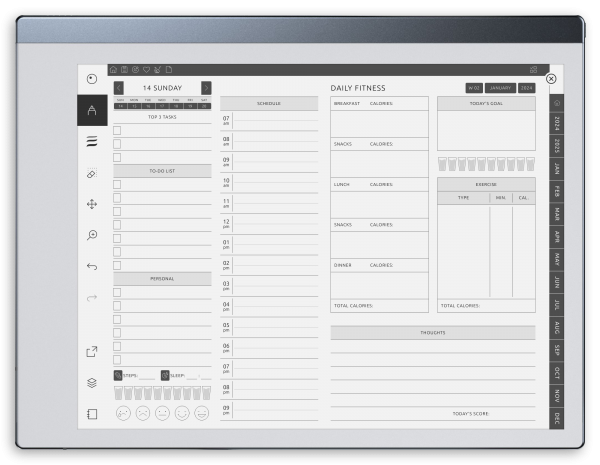Open the home tab in the right-side index
Viewport: 600px width, 465px height.
(557, 103)
